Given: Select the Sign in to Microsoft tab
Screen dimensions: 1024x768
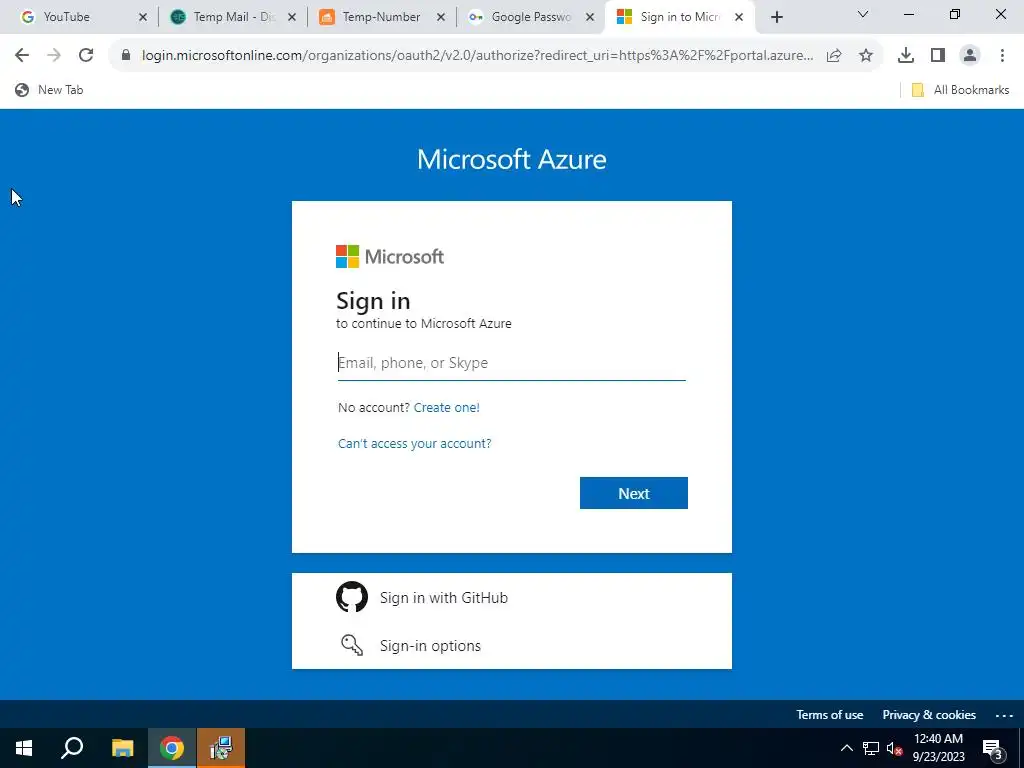Looking at the screenshot, I should tap(679, 17).
